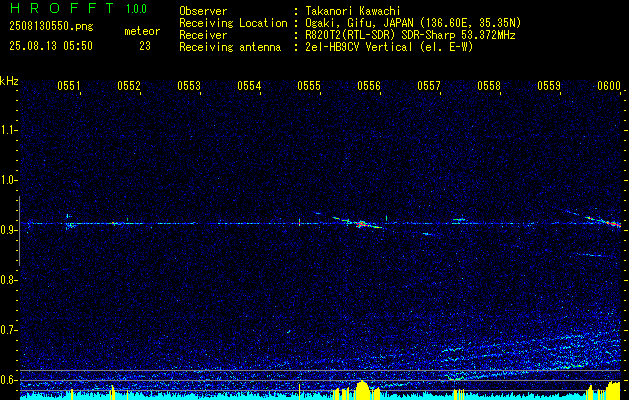Click the 0559 time marker
Viewport: 629px width, 400px height.
(x=549, y=85)
